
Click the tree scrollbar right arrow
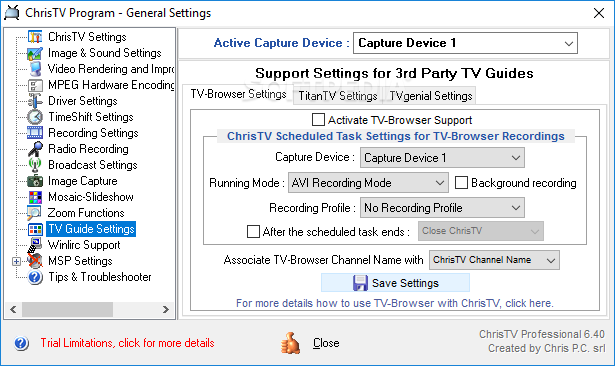(x=166, y=310)
